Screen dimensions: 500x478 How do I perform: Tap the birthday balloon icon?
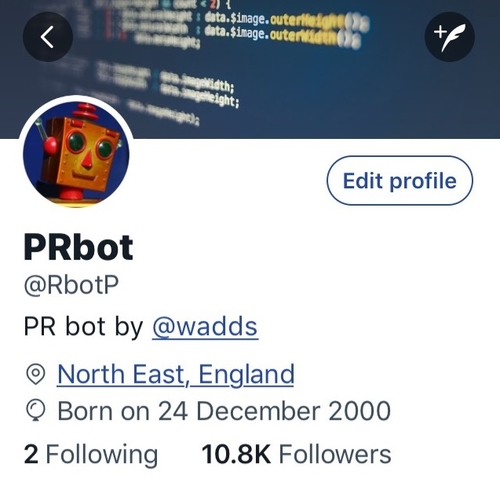tap(35, 411)
